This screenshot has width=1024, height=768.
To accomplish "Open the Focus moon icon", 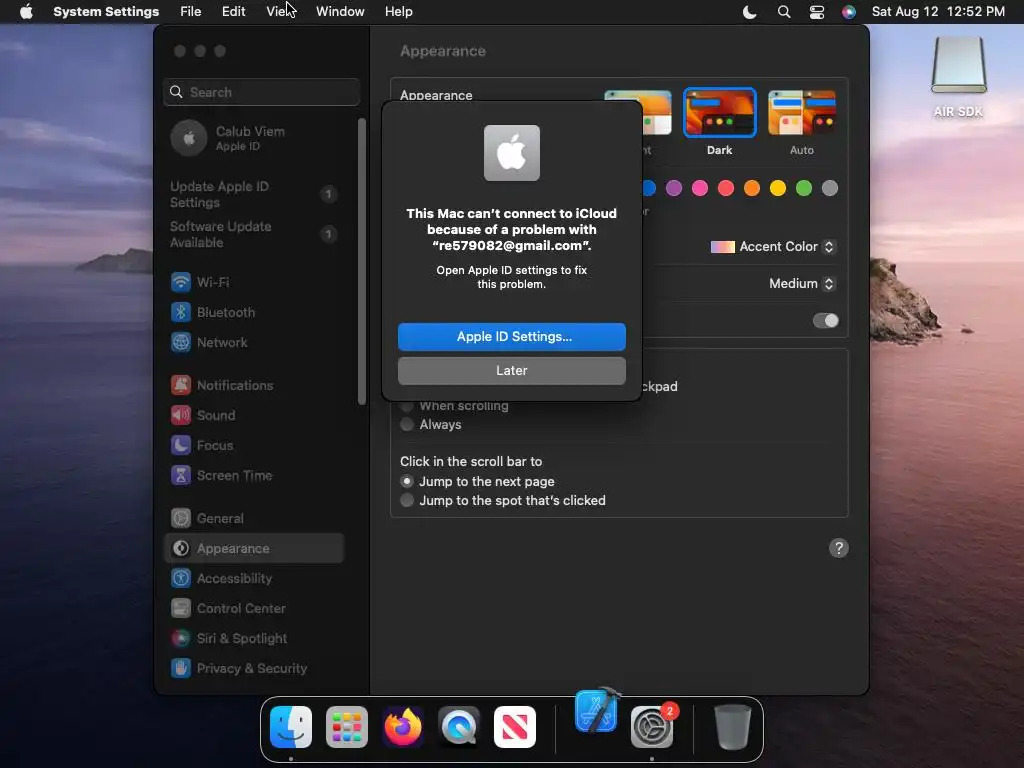I will click(181, 445).
